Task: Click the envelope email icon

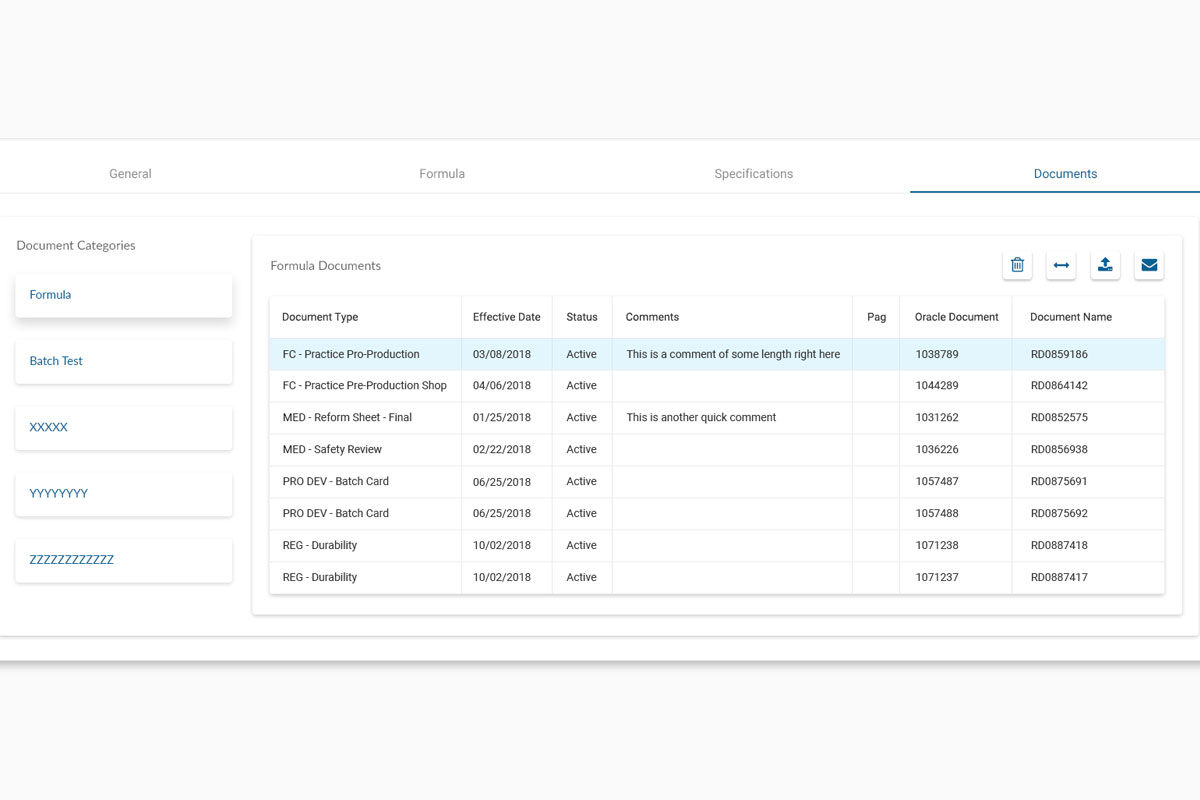Action: [x=1149, y=265]
